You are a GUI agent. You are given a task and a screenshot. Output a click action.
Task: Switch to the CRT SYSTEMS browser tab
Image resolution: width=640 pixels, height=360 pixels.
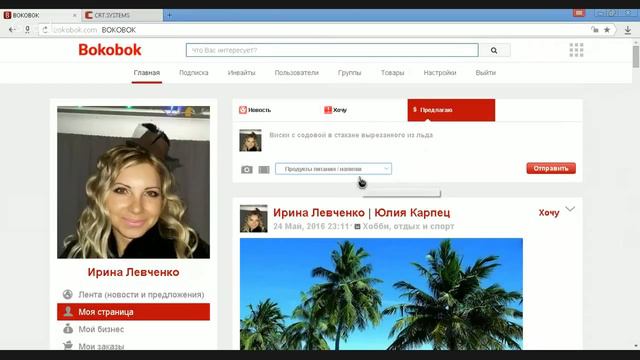pos(122,16)
